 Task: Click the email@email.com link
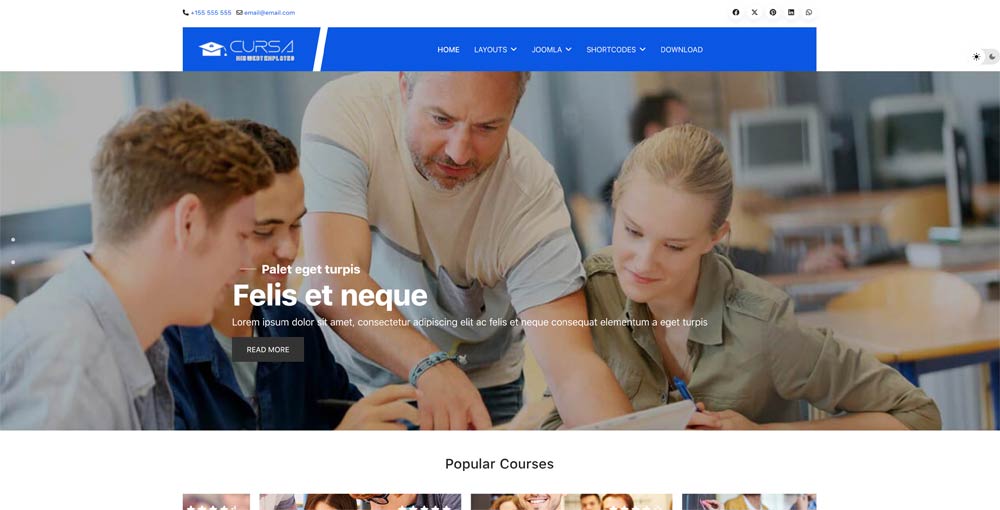tap(269, 13)
